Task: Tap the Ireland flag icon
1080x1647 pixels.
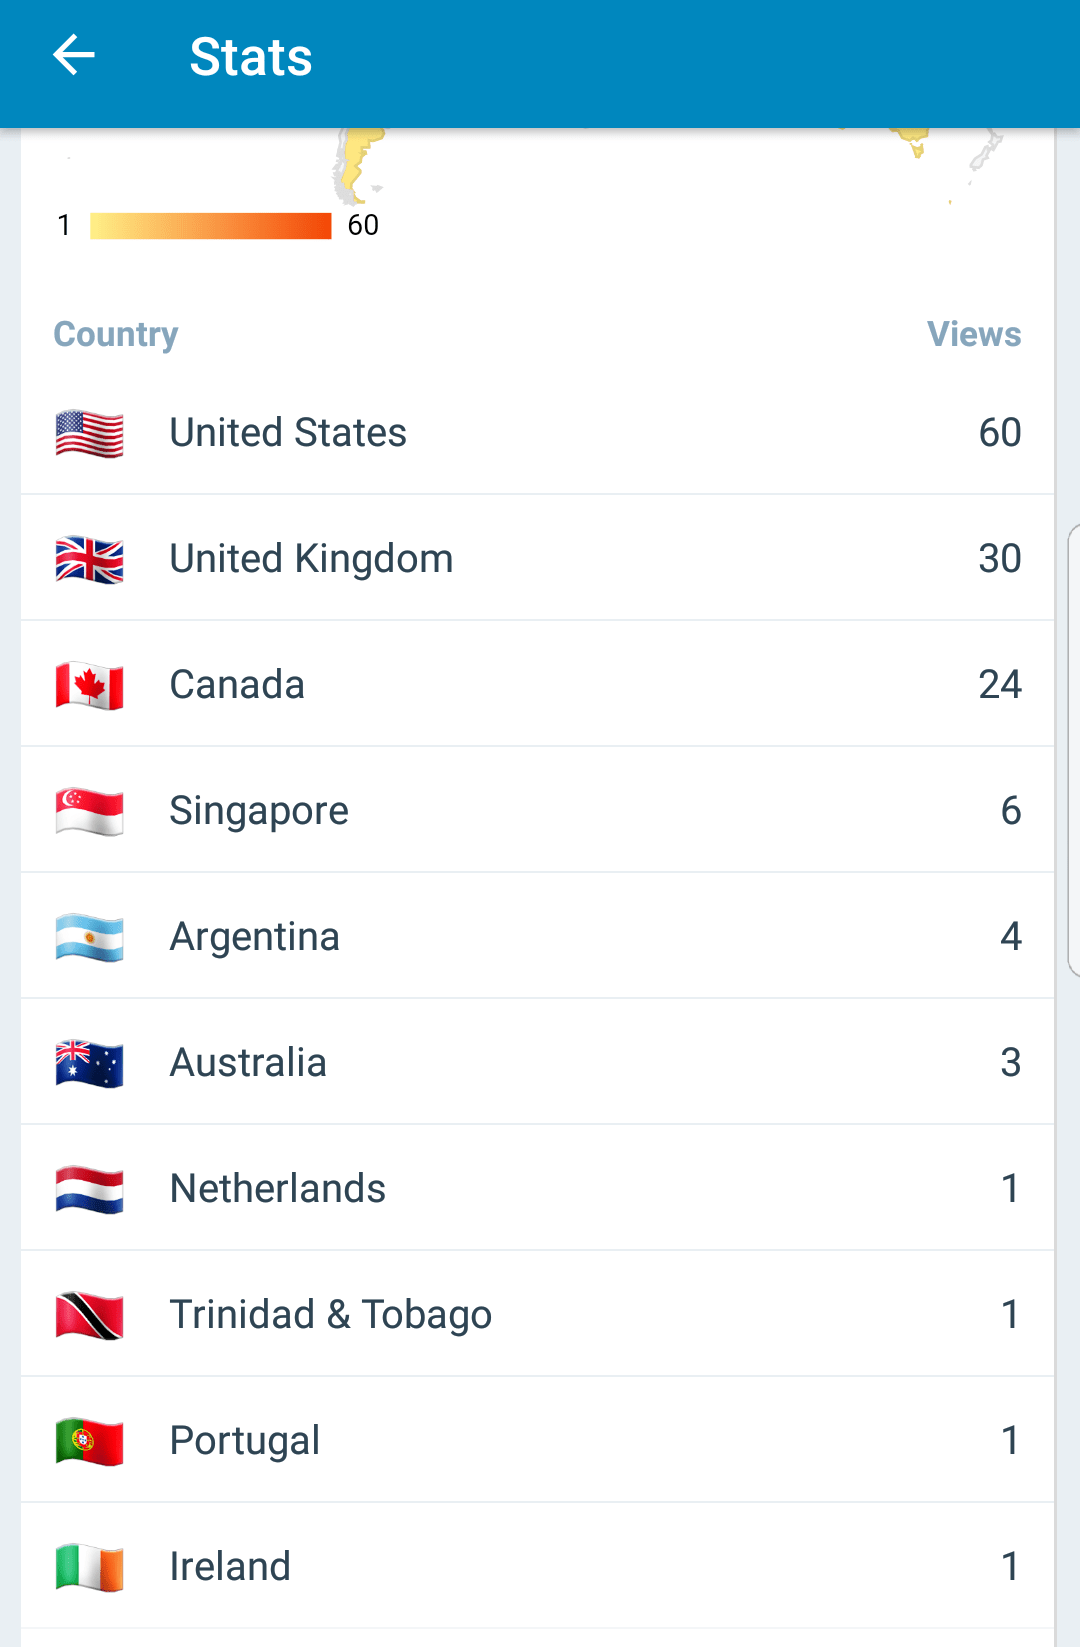Action: click(x=90, y=1567)
